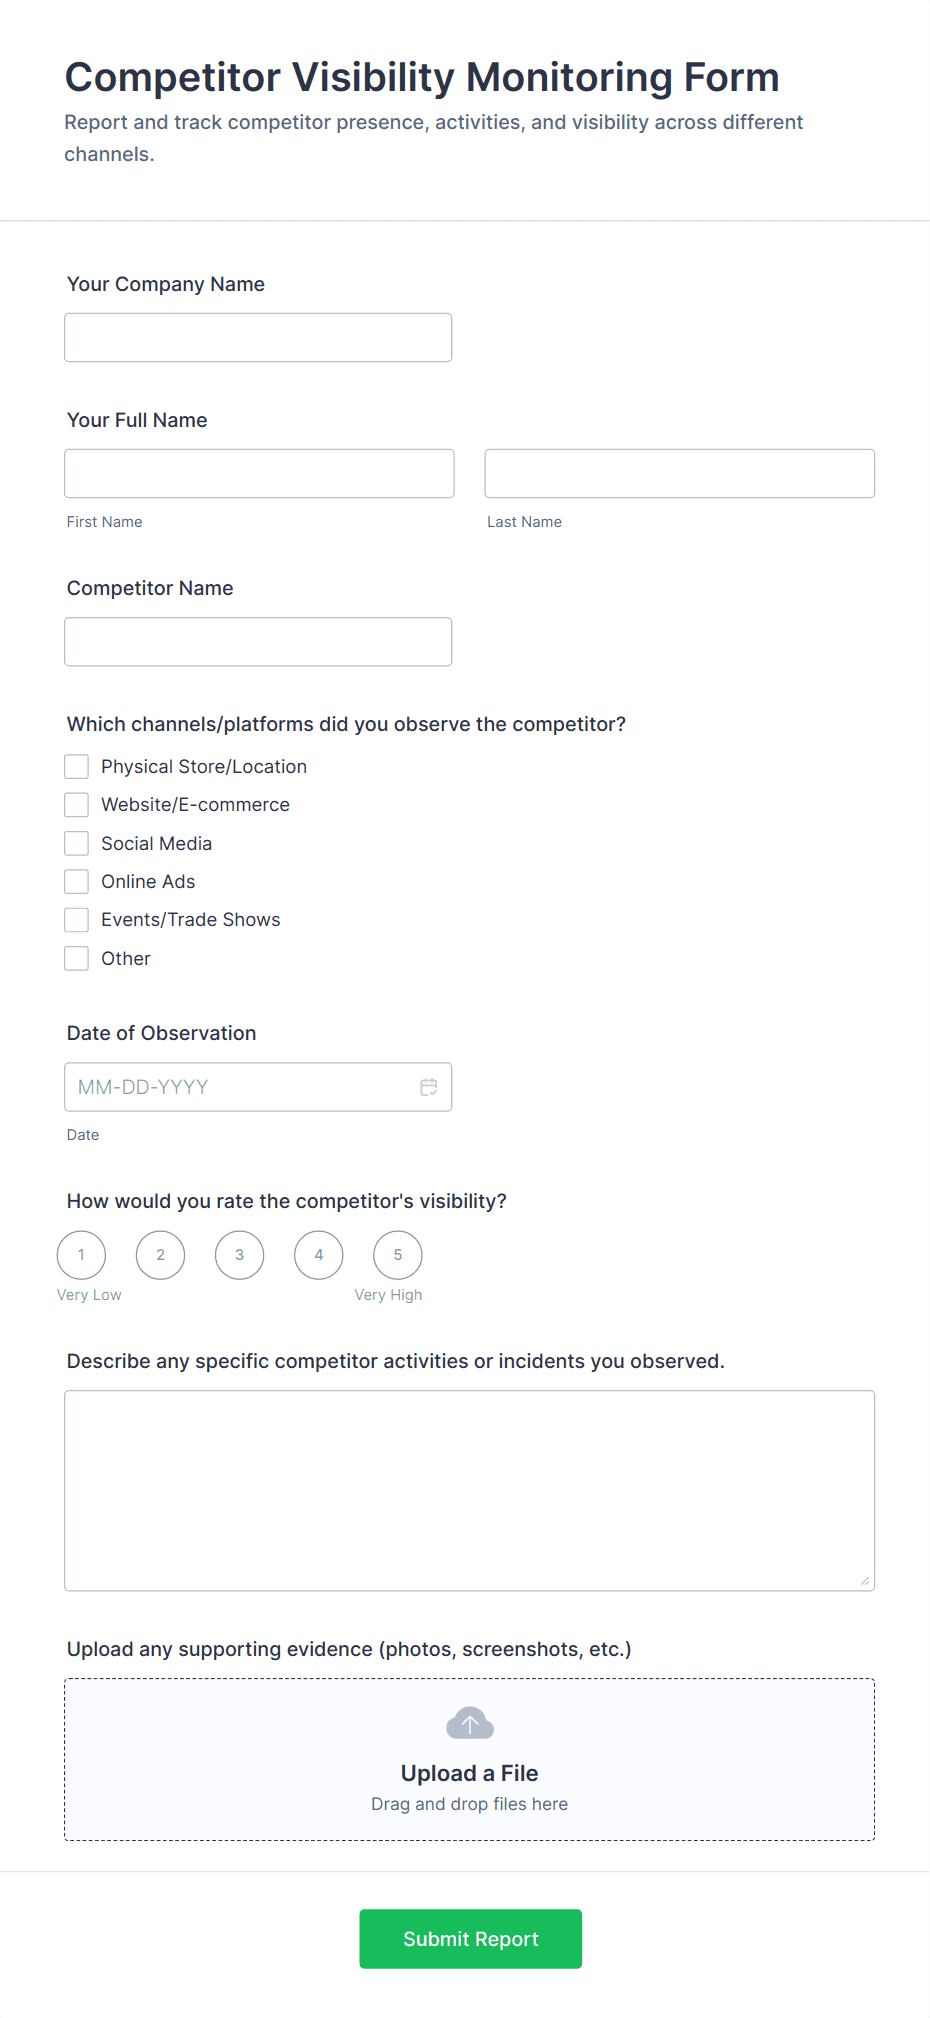Check the Online Ads channel

[x=76, y=881]
